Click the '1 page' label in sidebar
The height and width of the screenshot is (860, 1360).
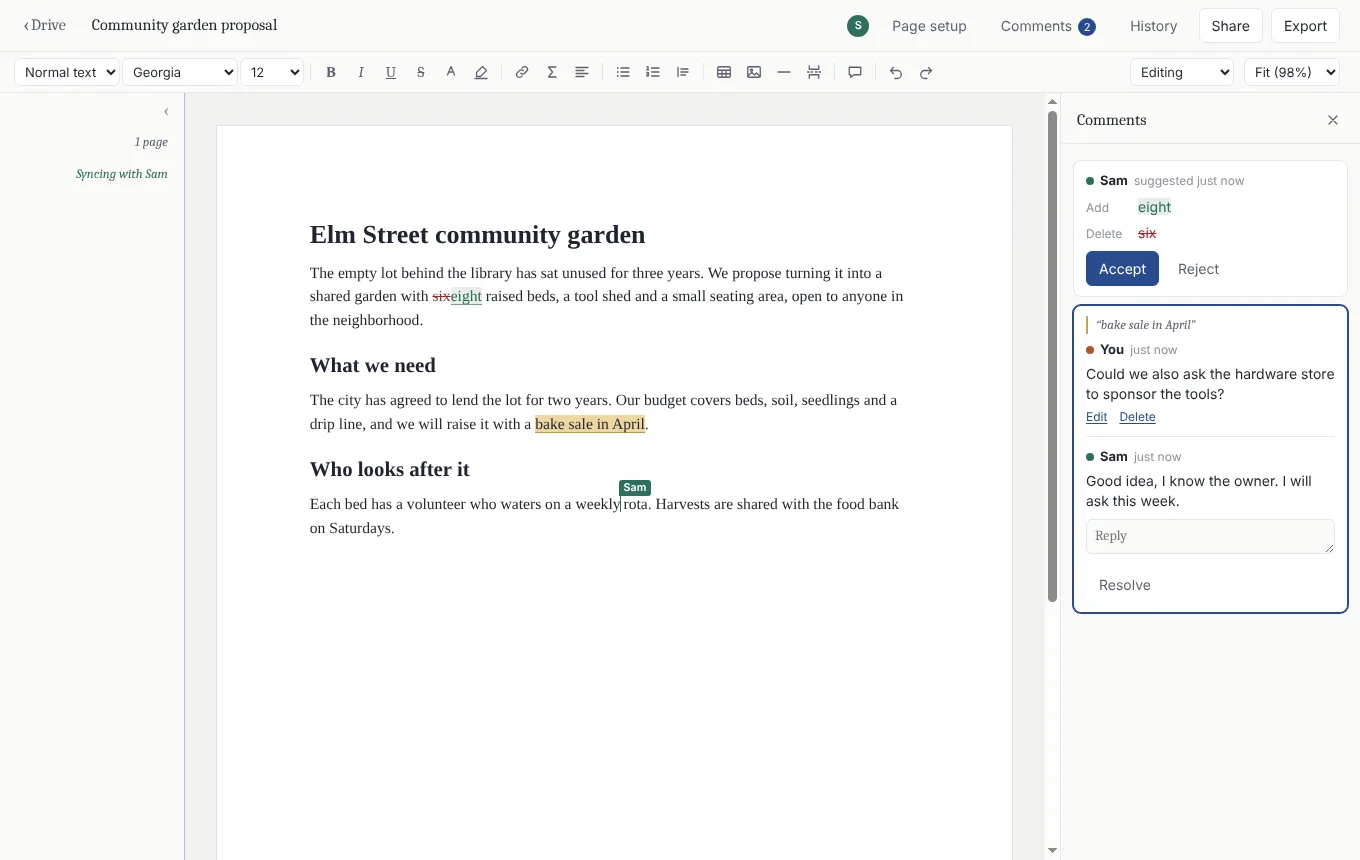[151, 142]
